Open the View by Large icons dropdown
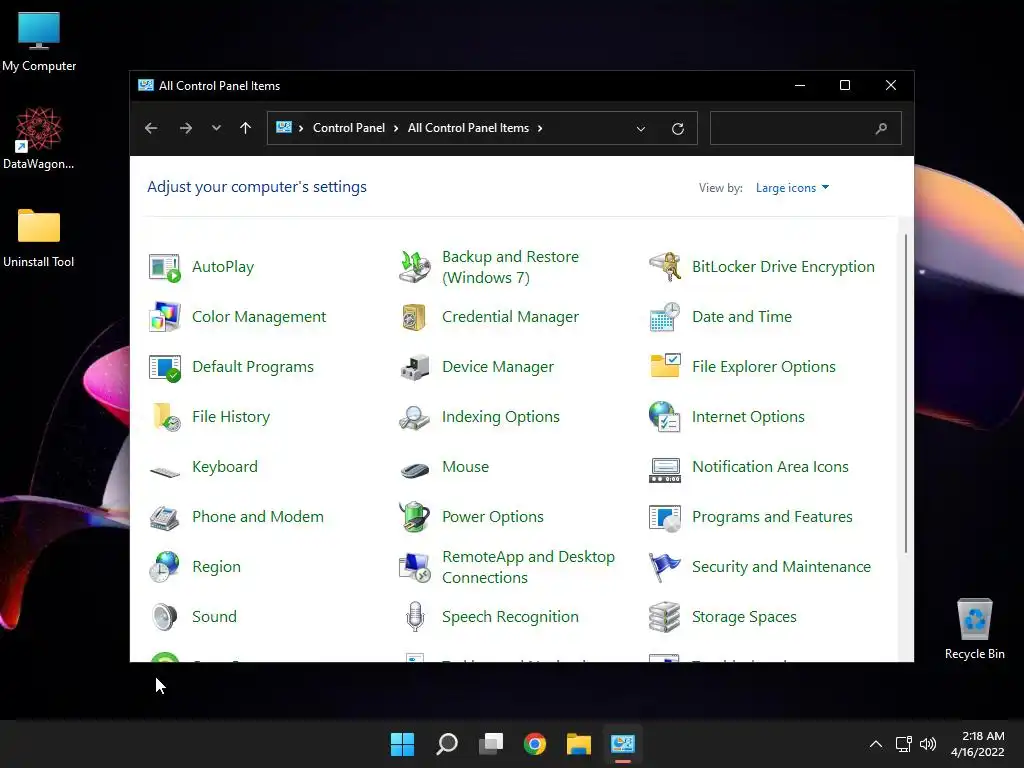Screen dimensions: 1024x768 (792, 188)
